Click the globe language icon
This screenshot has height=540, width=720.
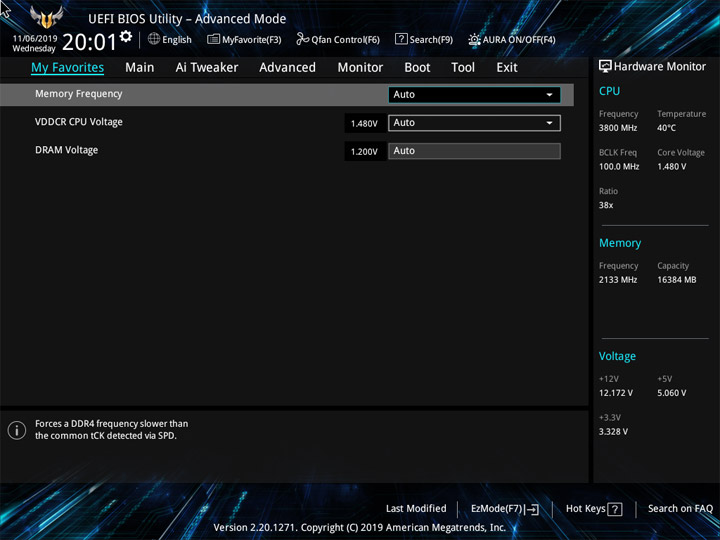tap(154, 39)
